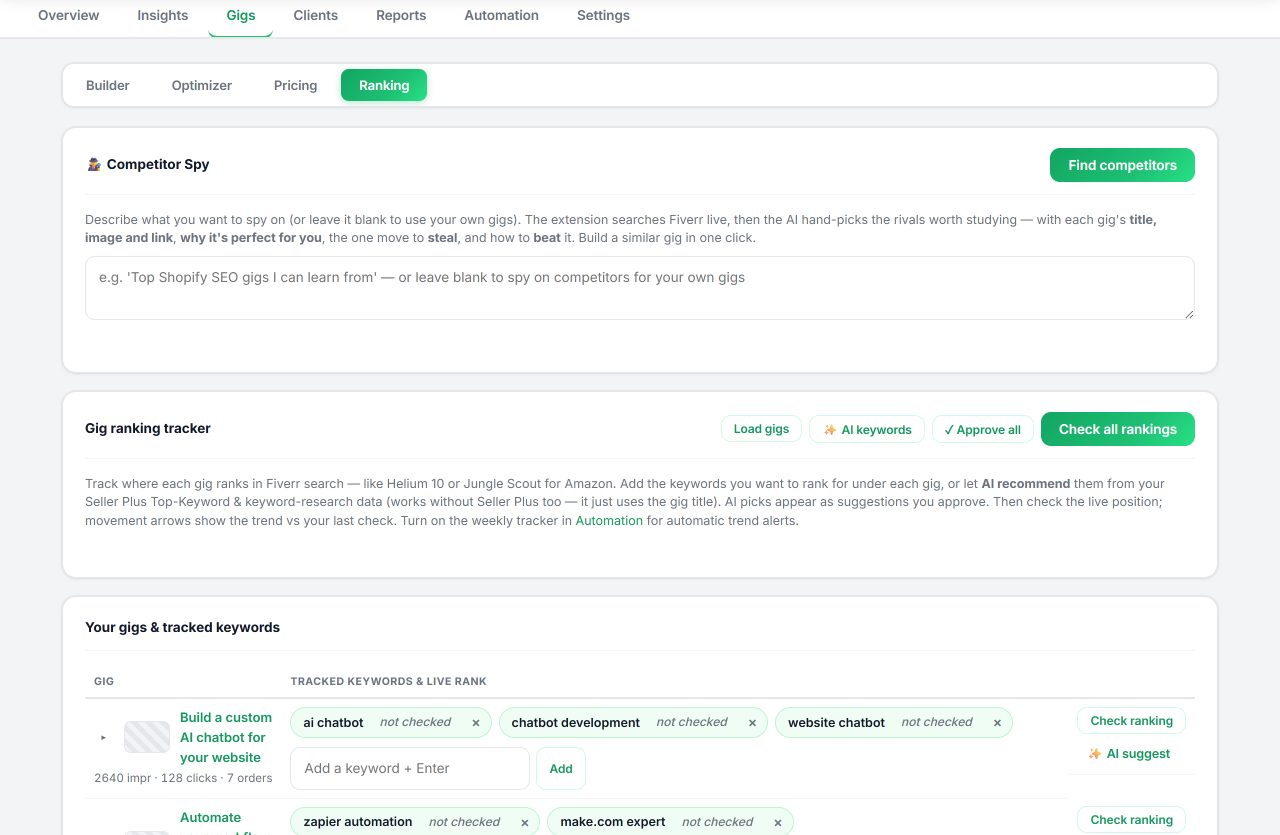
Task: Click inside the Competitor Spy description box
Action: click(x=640, y=288)
